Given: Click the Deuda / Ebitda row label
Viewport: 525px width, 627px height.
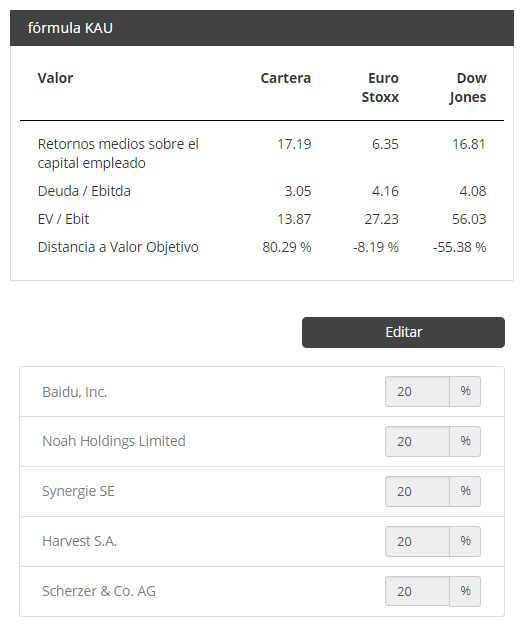Looking at the screenshot, I should [x=84, y=191].
